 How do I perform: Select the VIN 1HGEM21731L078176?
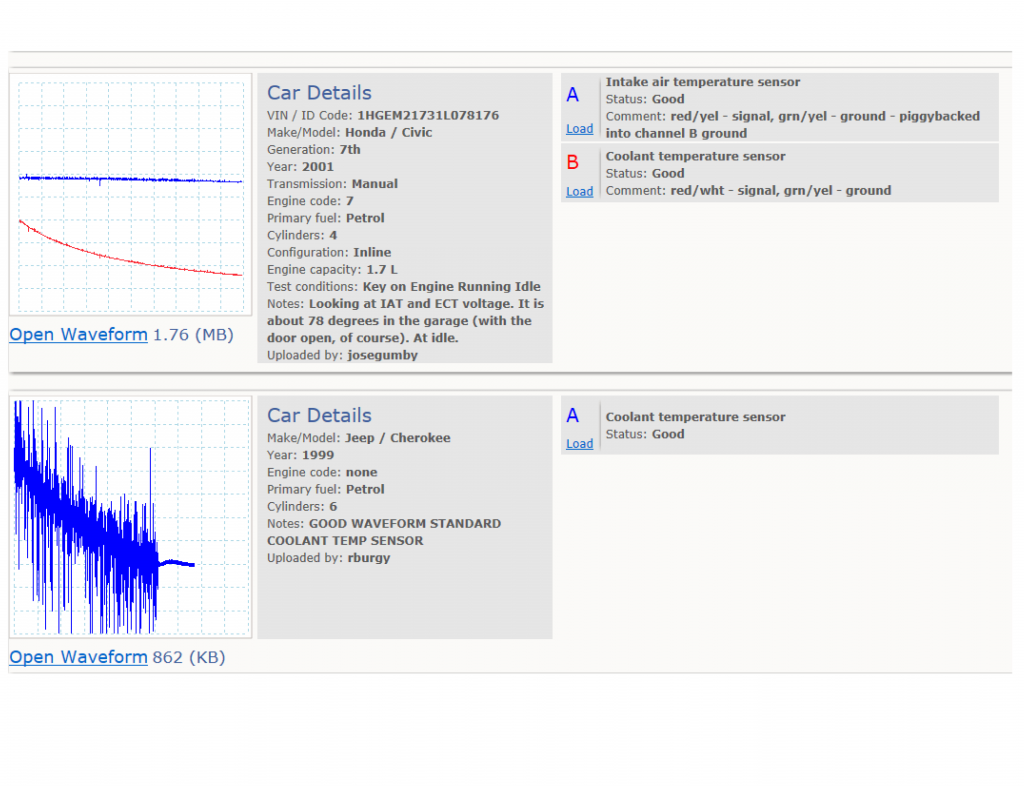click(x=428, y=116)
